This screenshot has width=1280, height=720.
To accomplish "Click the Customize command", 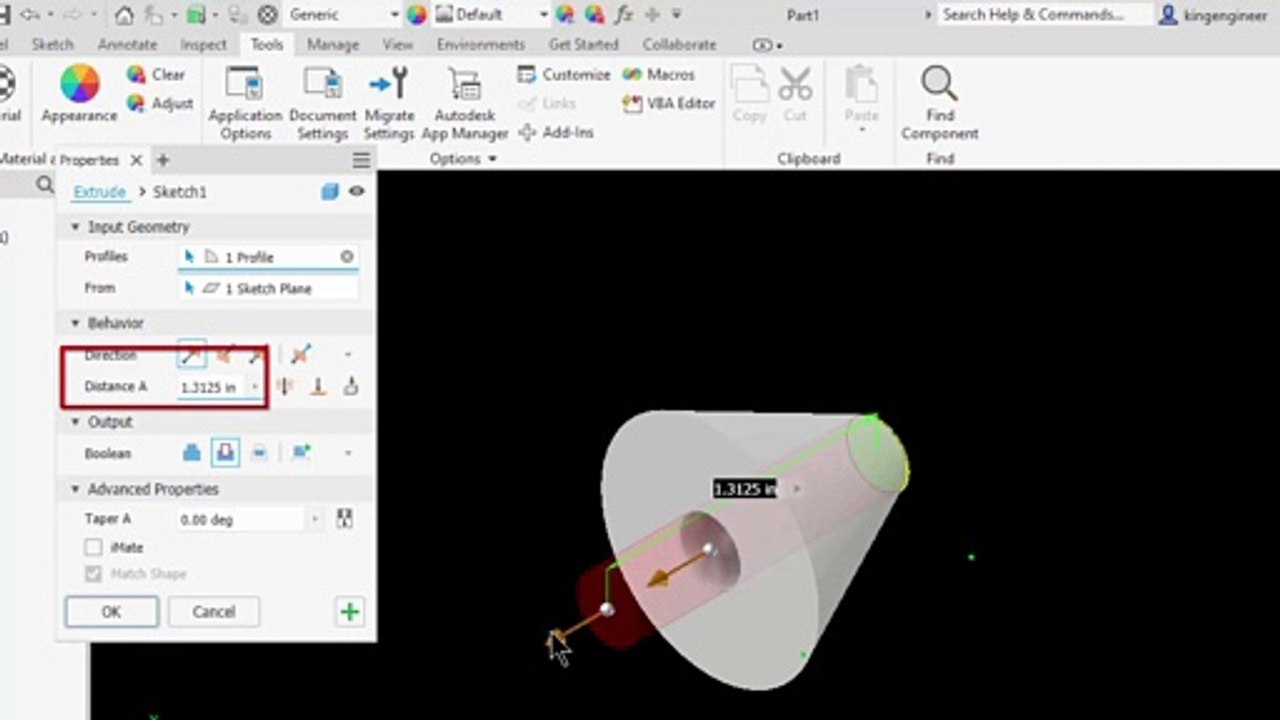I will (563, 74).
